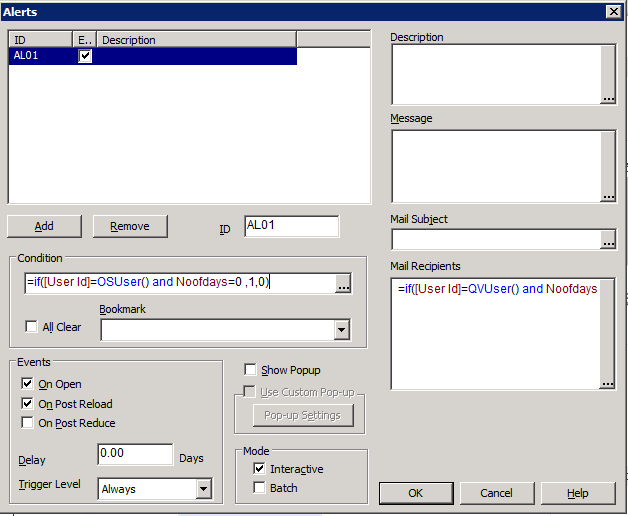Open ellipsis editor for Mail Subject
This screenshot has height=516, width=628.
(608, 240)
